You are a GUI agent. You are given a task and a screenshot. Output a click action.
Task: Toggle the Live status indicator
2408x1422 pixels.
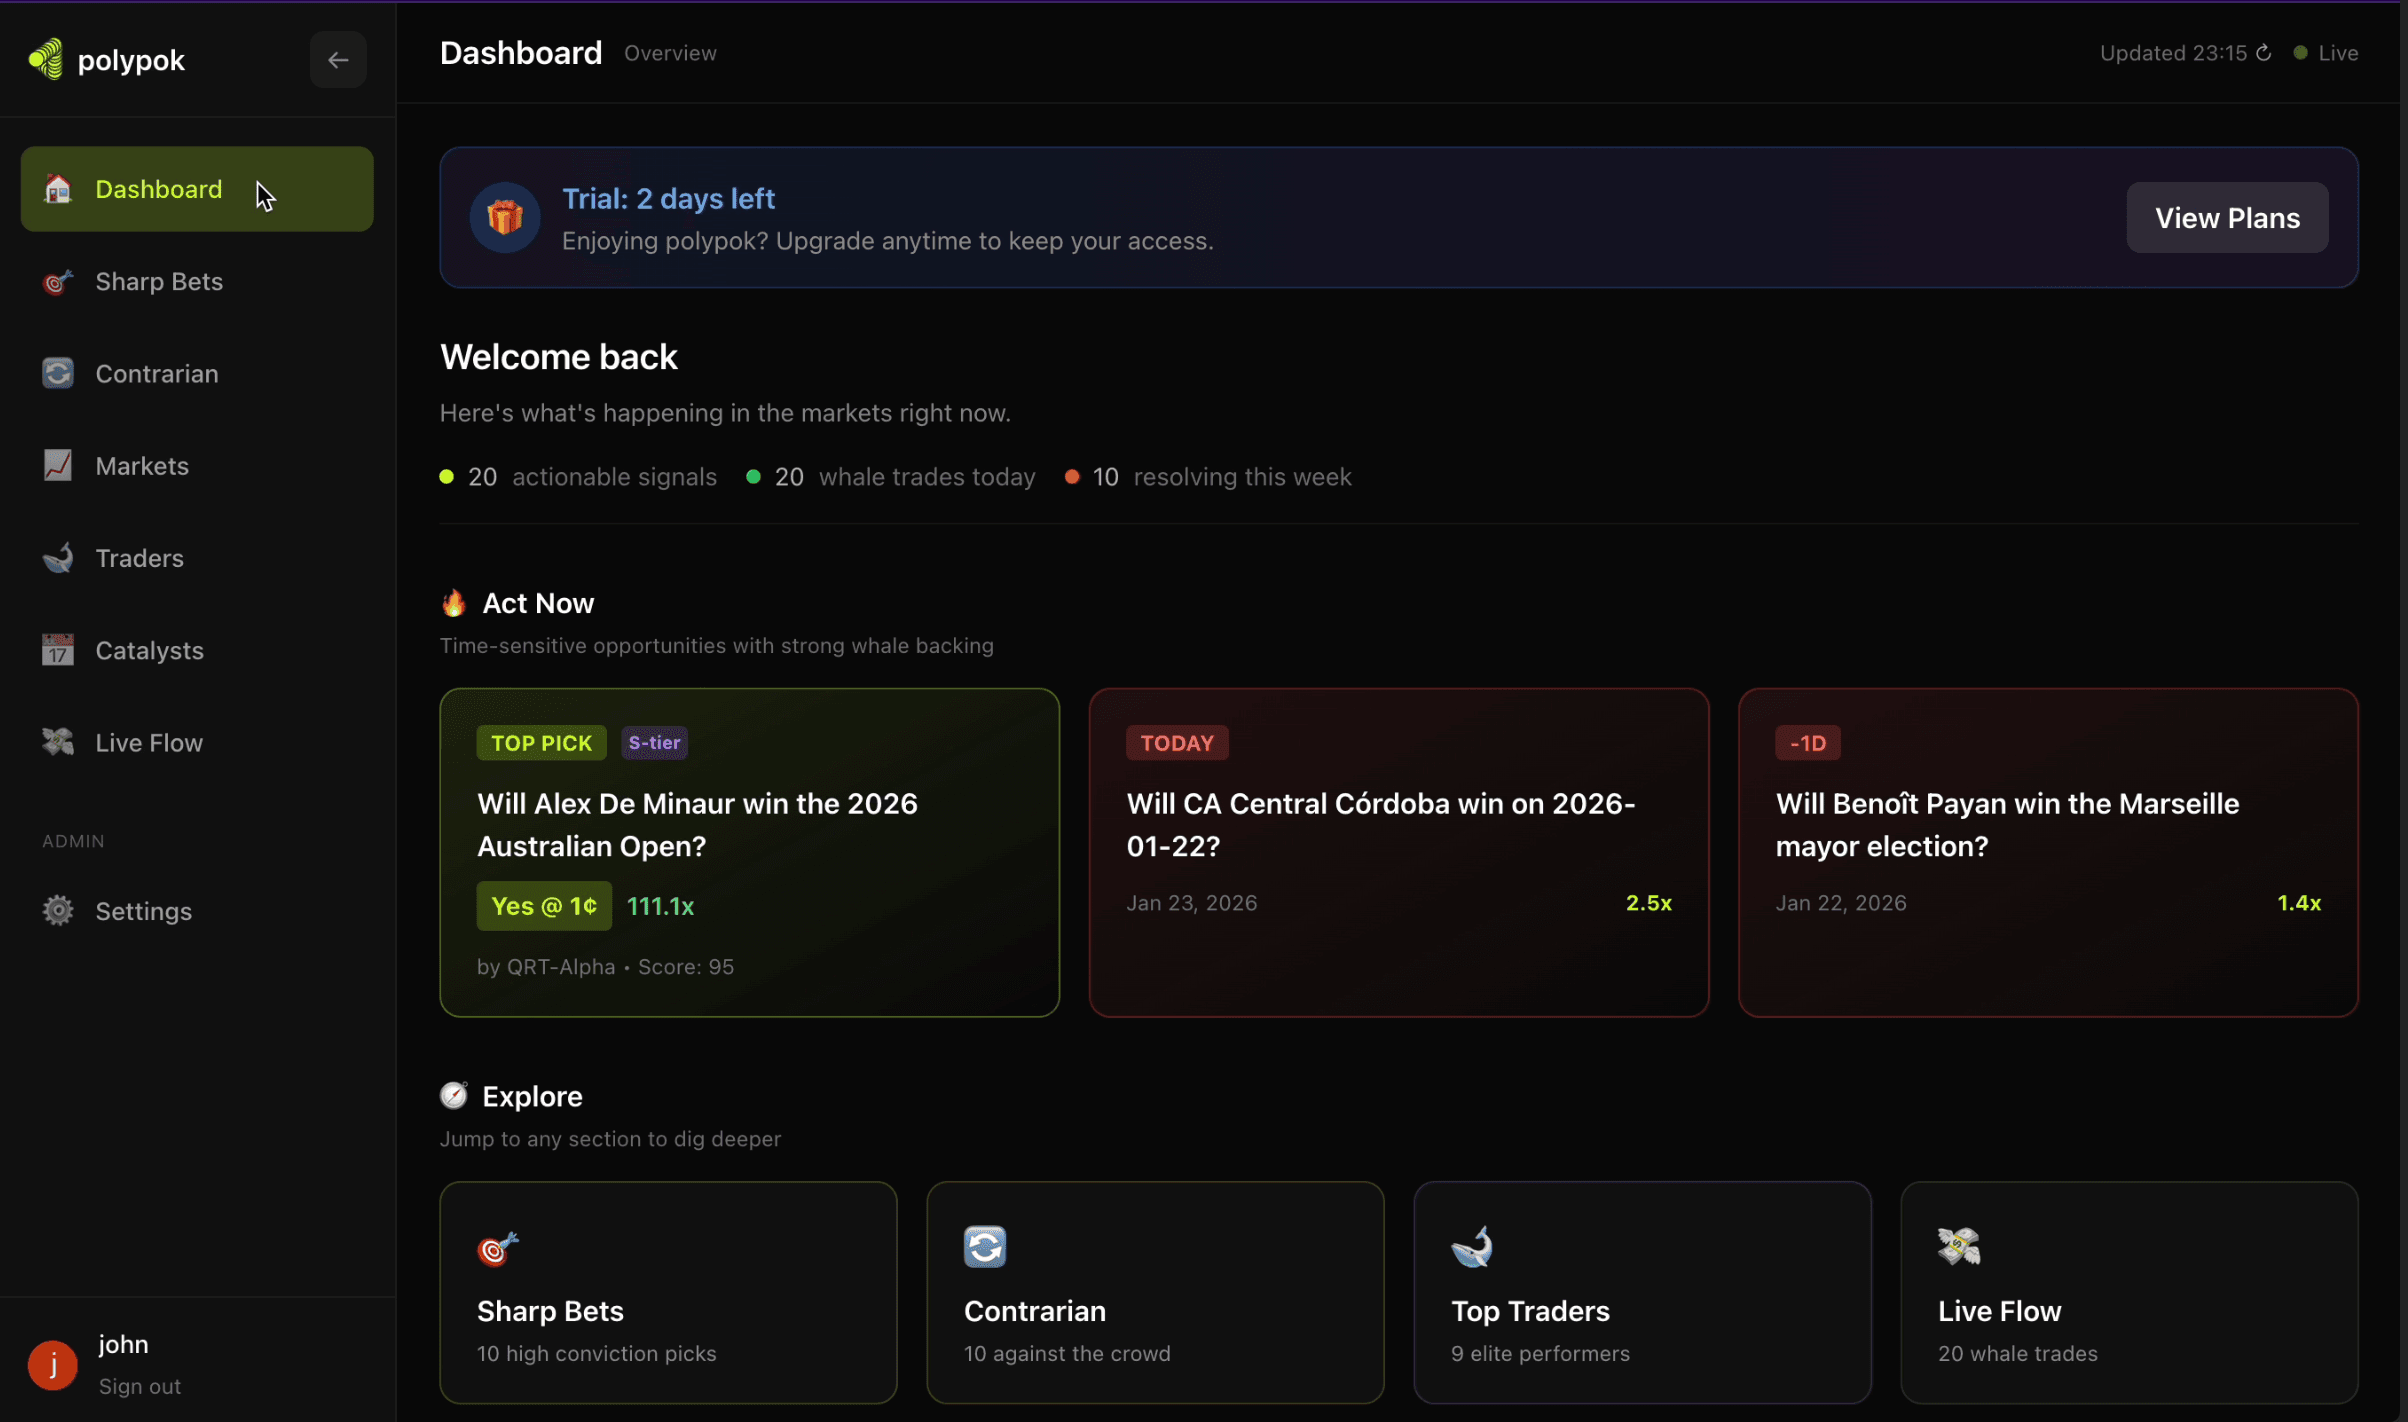tap(2301, 53)
